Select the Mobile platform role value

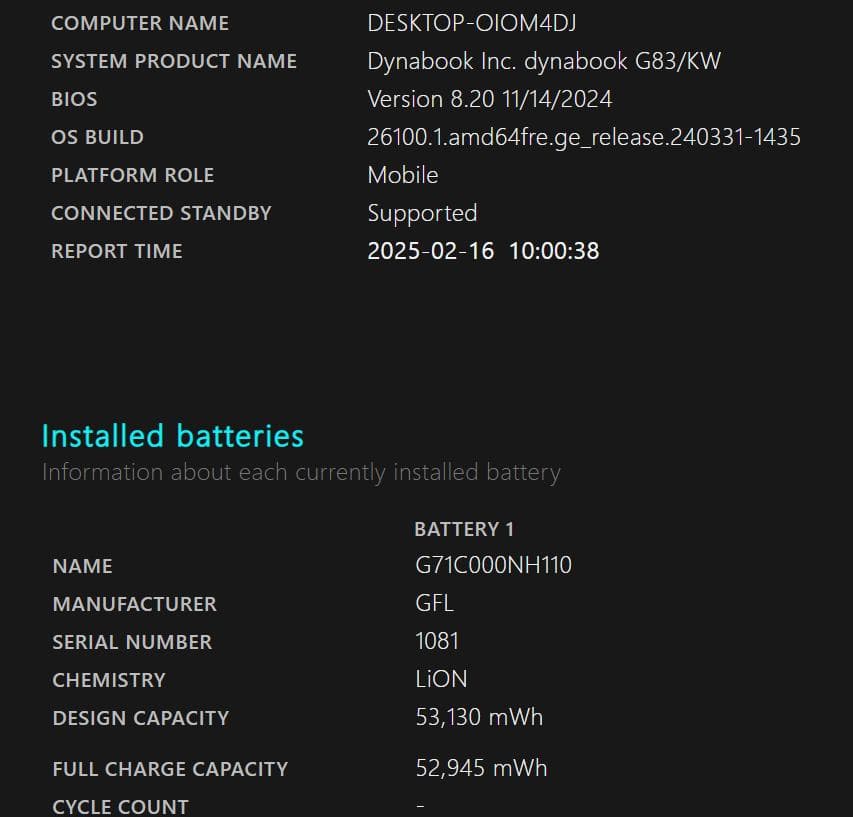(403, 175)
